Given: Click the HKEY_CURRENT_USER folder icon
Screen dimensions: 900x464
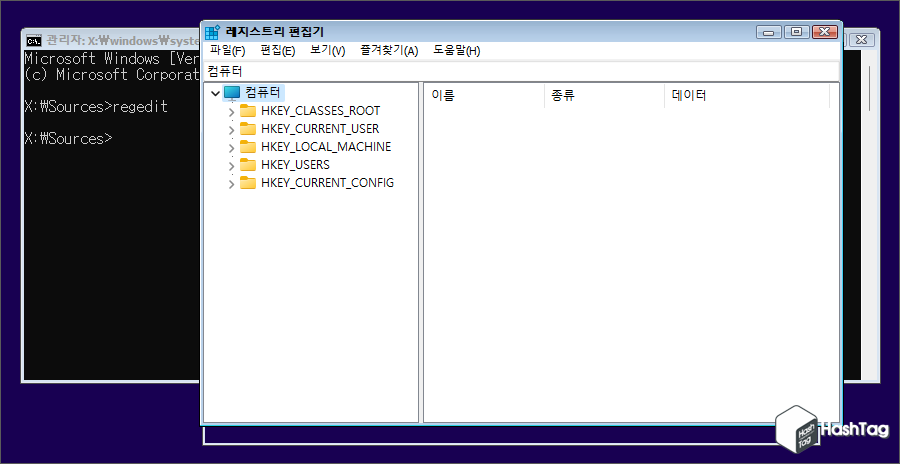Looking at the screenshot, I should (x=248, y=129).
